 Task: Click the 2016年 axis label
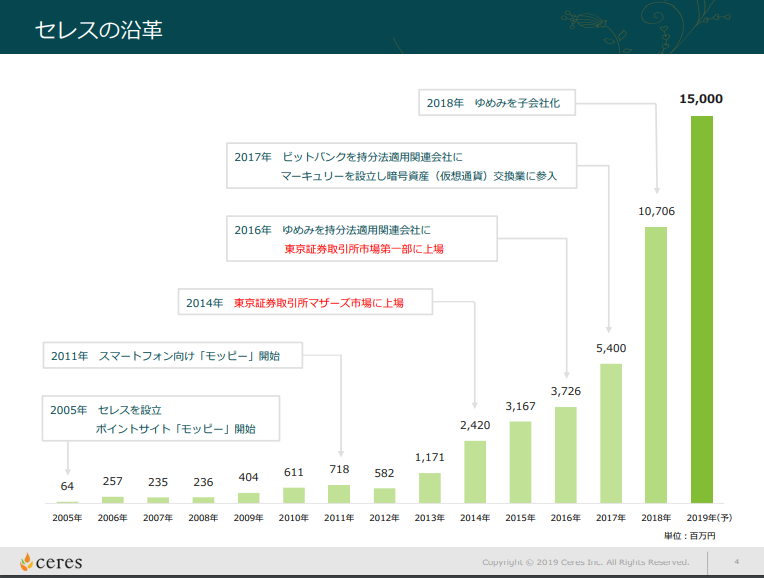[x=566, y=518]
